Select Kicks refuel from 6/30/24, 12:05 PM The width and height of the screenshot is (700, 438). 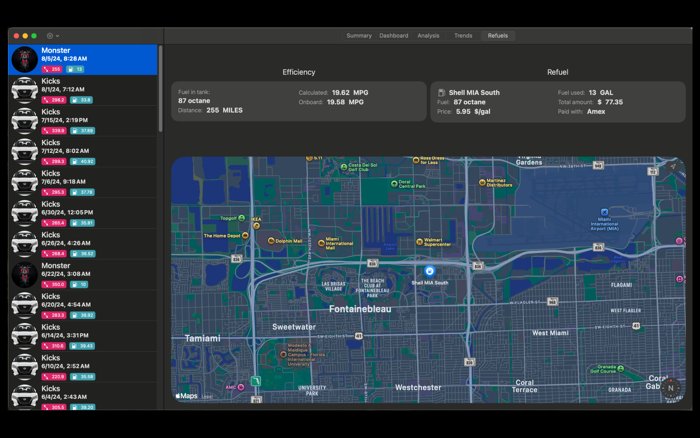83,213
